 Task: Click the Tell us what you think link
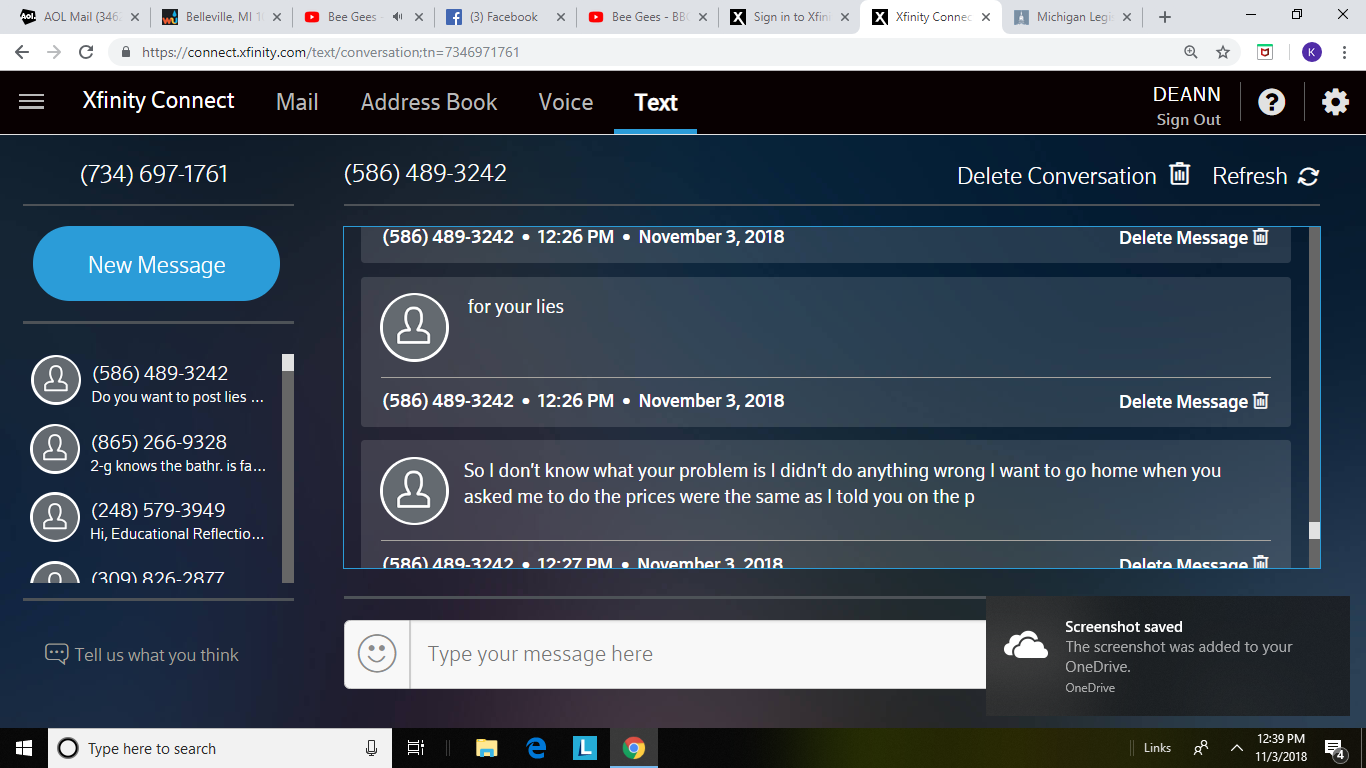[142, 655]
